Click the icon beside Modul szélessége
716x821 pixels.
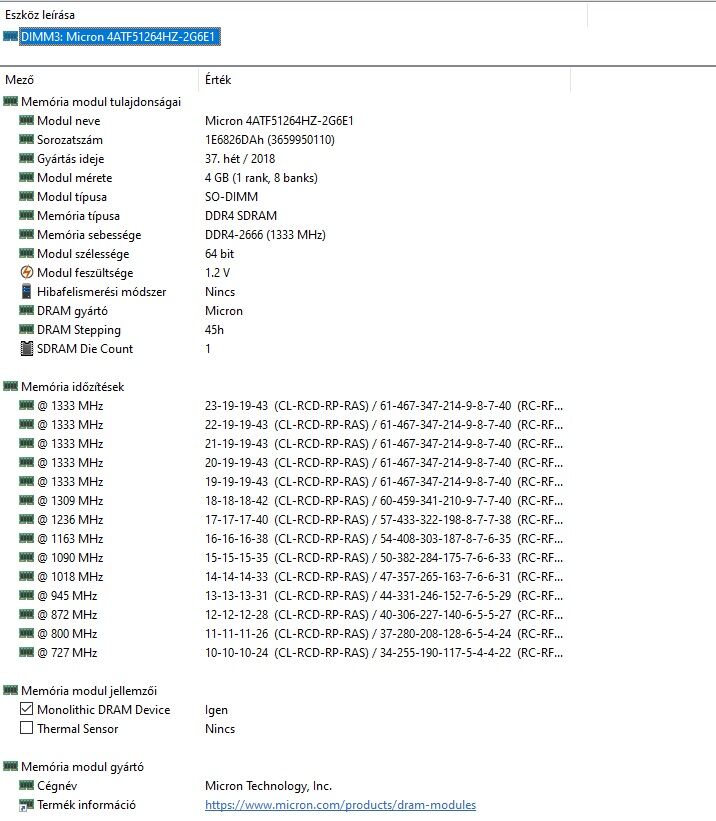tap(27, 253)
